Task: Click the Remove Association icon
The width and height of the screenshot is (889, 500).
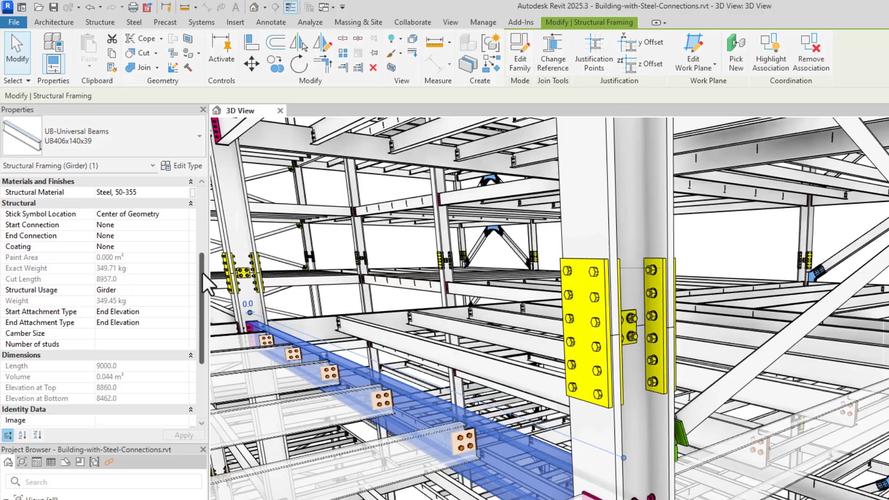Action: [811, 50]
